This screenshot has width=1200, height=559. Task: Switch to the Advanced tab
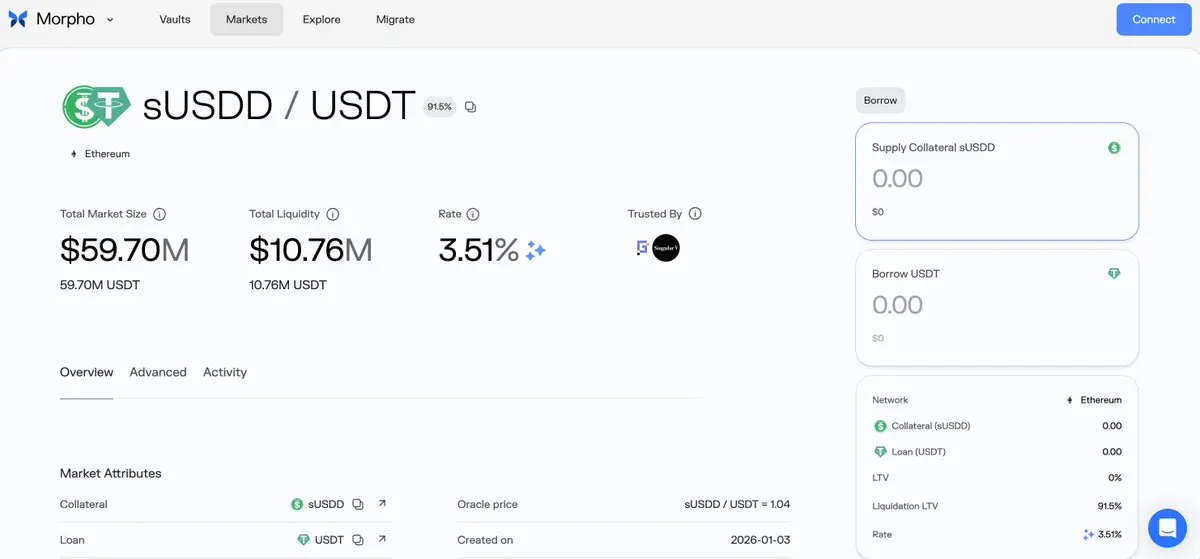tap(158, 372)
